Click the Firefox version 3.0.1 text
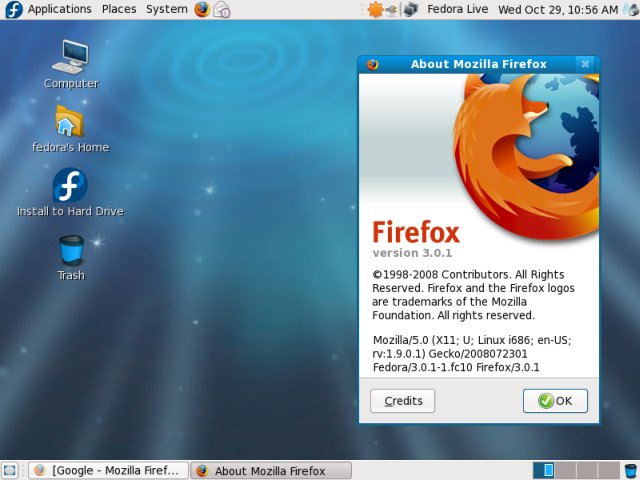 pyautogui.click(x=412, y=253)
